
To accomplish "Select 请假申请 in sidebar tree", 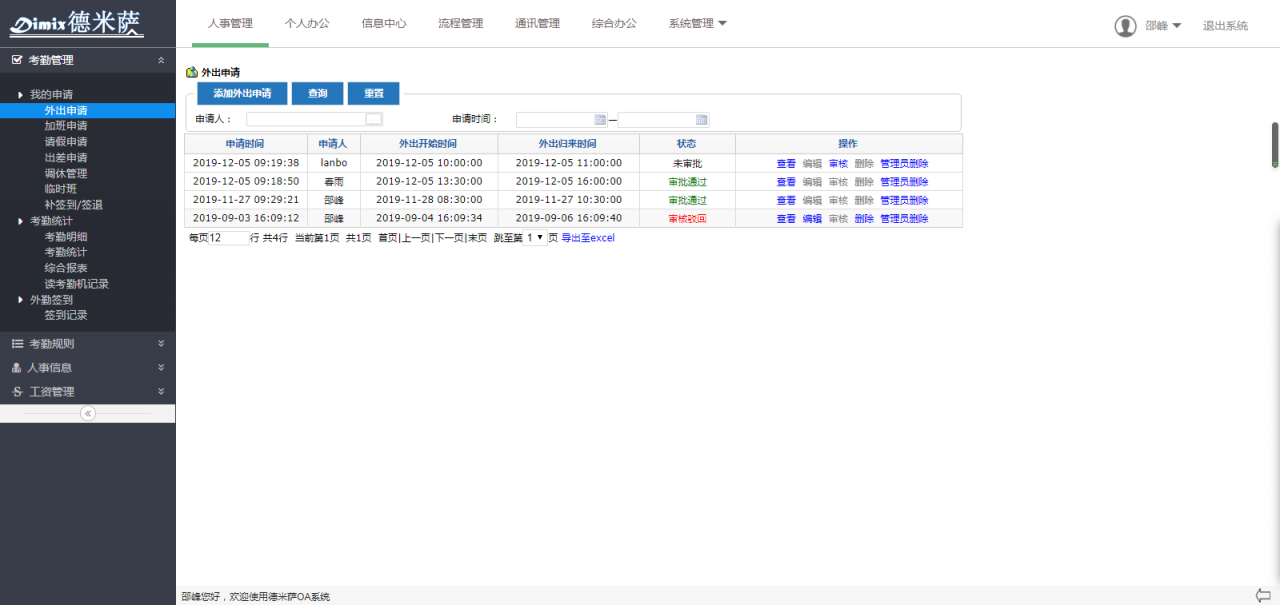I will 66,142.
